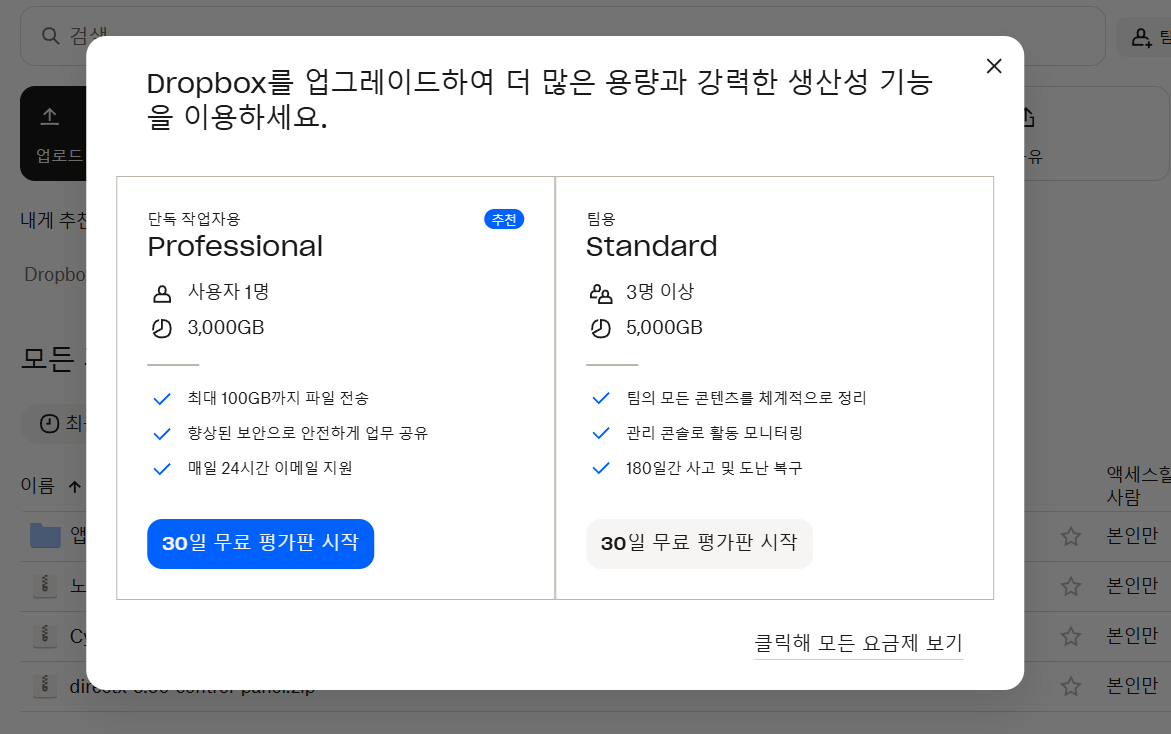Click the storage pie icon by 5,000GB
The width and height of the screenshot is (1171, 734).
coord(600,329)
